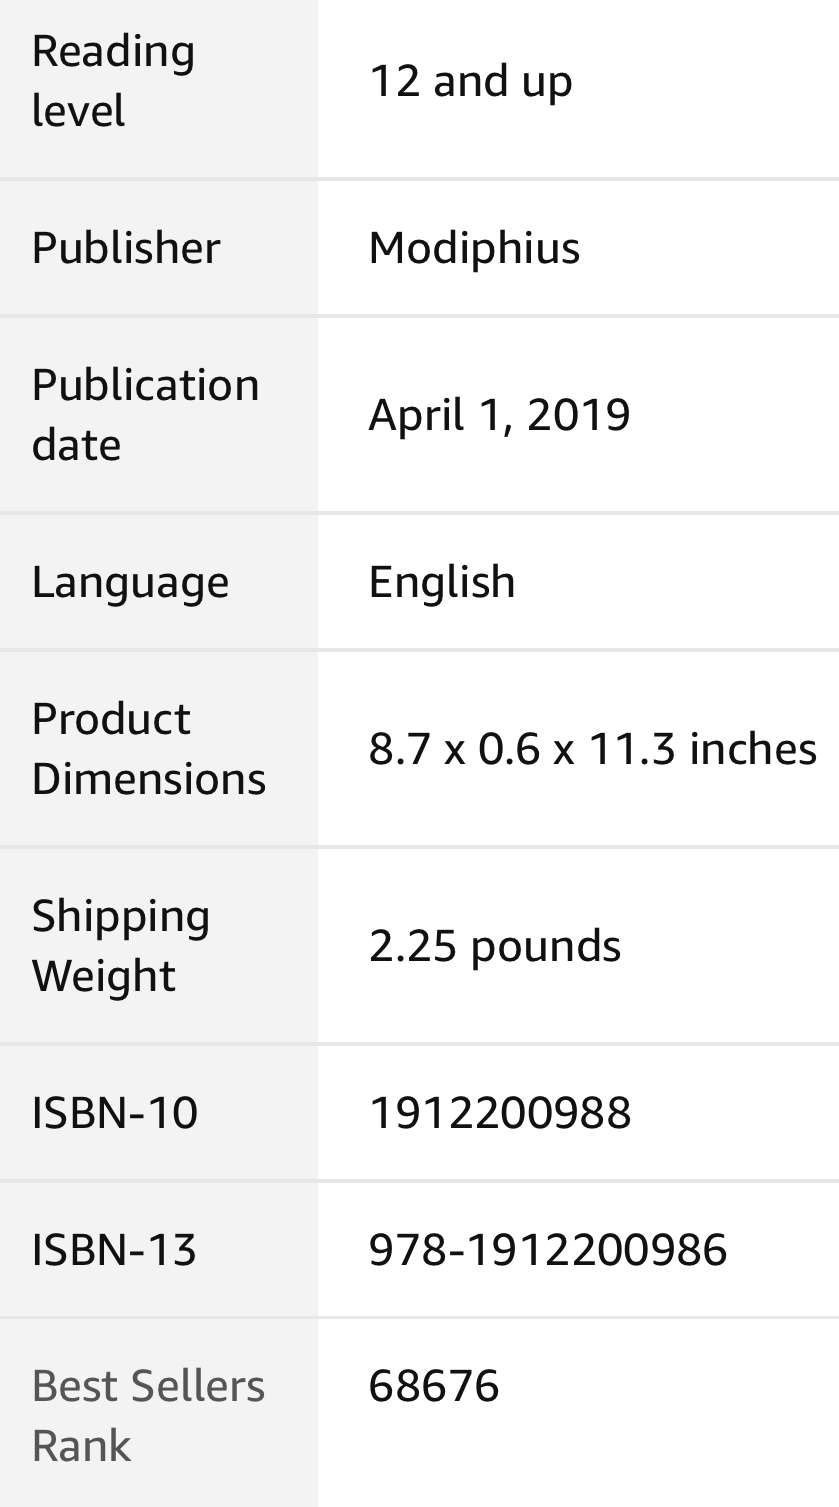
Task: Select the Publication date label
Action: (146, 415)
